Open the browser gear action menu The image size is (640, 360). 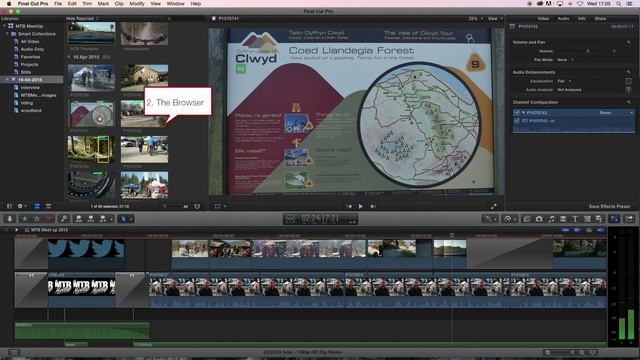(21, 206)
